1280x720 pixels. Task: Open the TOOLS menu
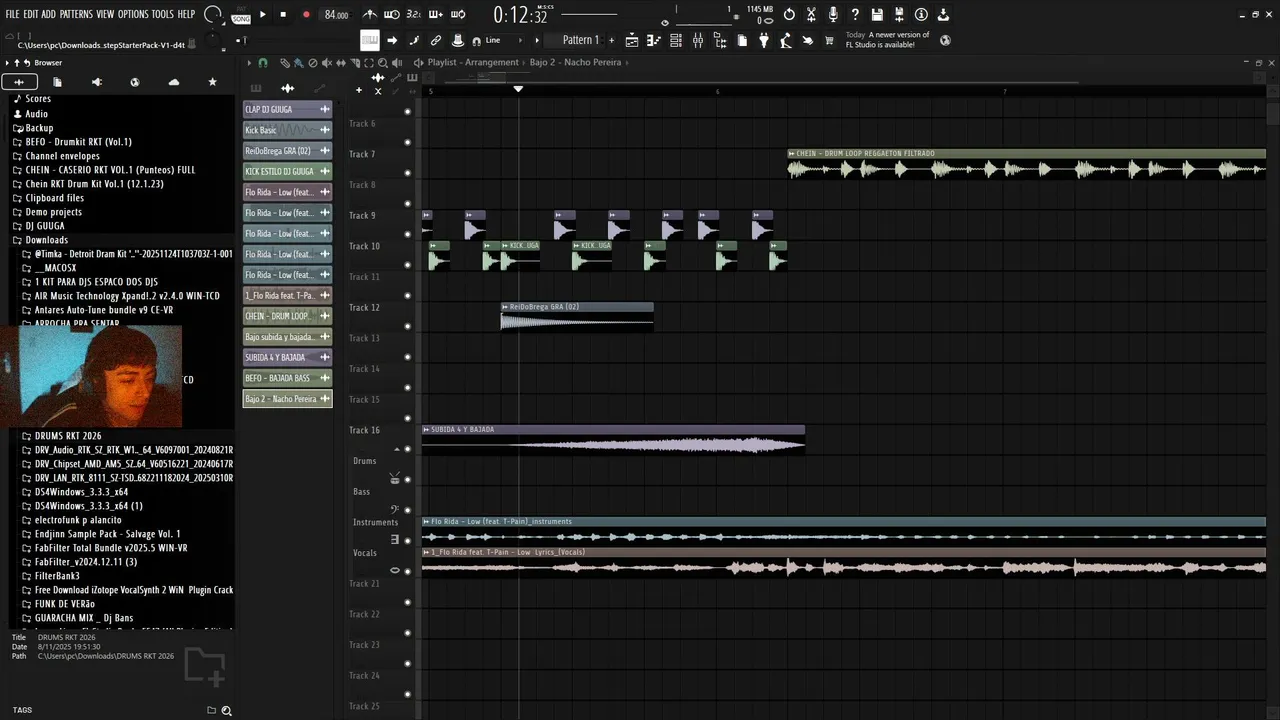click(x=163, y=14)
